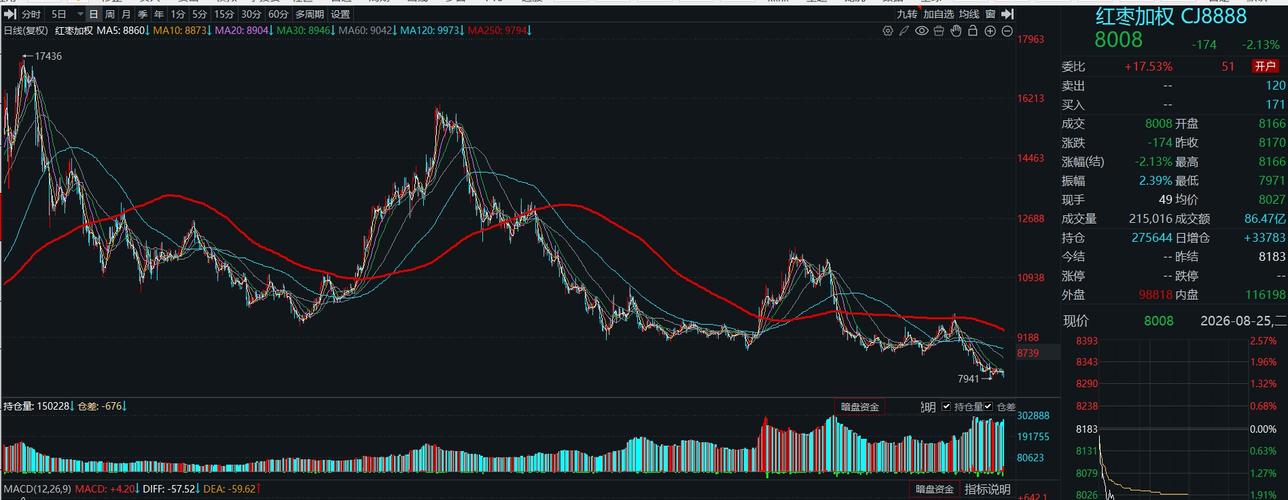Click the window layout icon beside 均线
This screenshot has height=500, width=1288.
pos(990,14)
